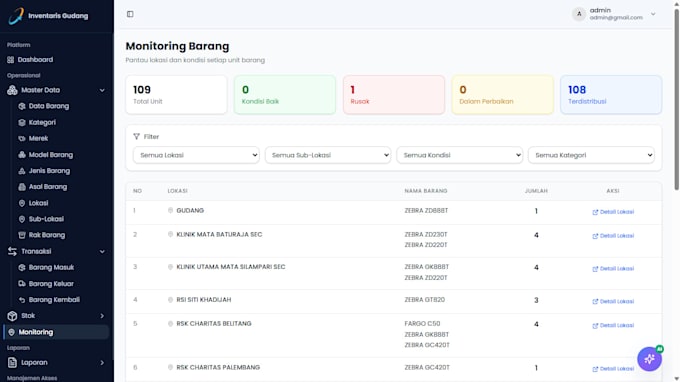Image resolution: width=680 pixels, height=382 pixels.
Task: Expand the Laporan submenu chevron
Action: (x=102, y=362)
